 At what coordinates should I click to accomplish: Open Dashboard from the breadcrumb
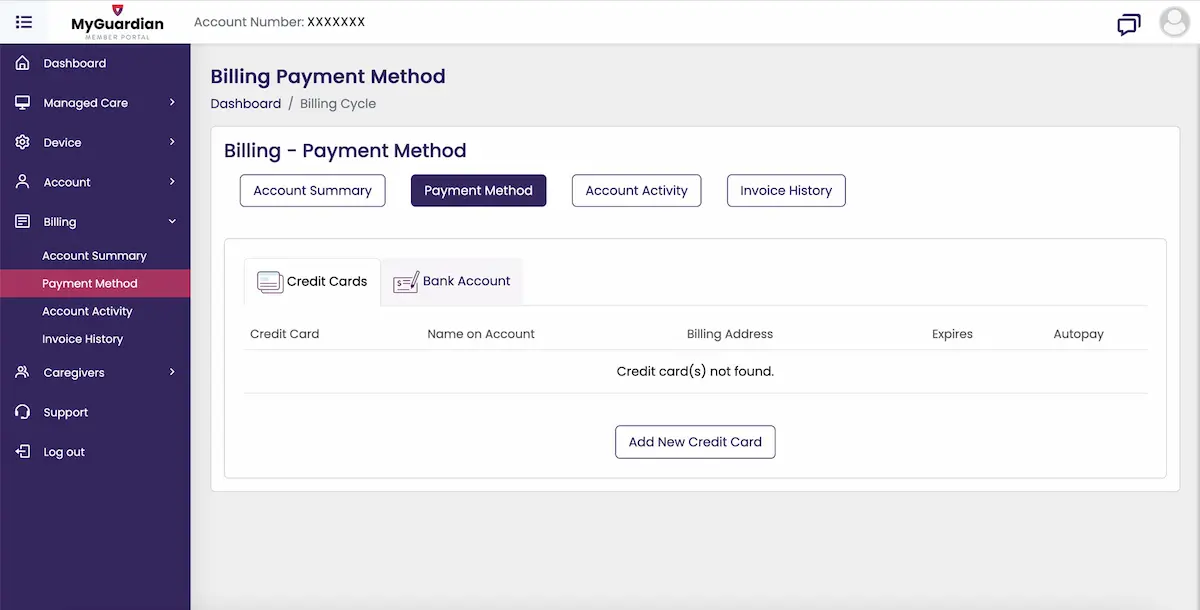[x=246, y=103]
